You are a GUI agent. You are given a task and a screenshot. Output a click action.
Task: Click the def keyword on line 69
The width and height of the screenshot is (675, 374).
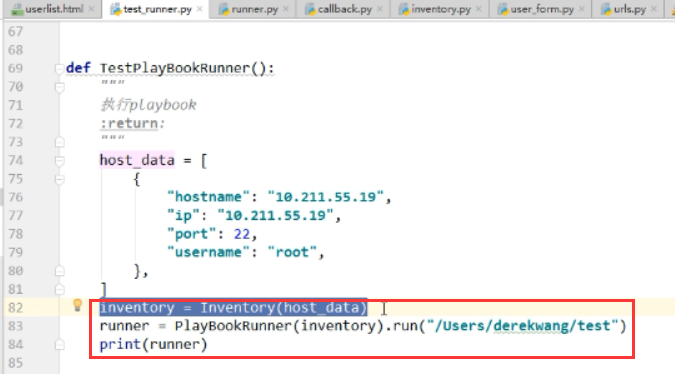(x=78, y=68)
